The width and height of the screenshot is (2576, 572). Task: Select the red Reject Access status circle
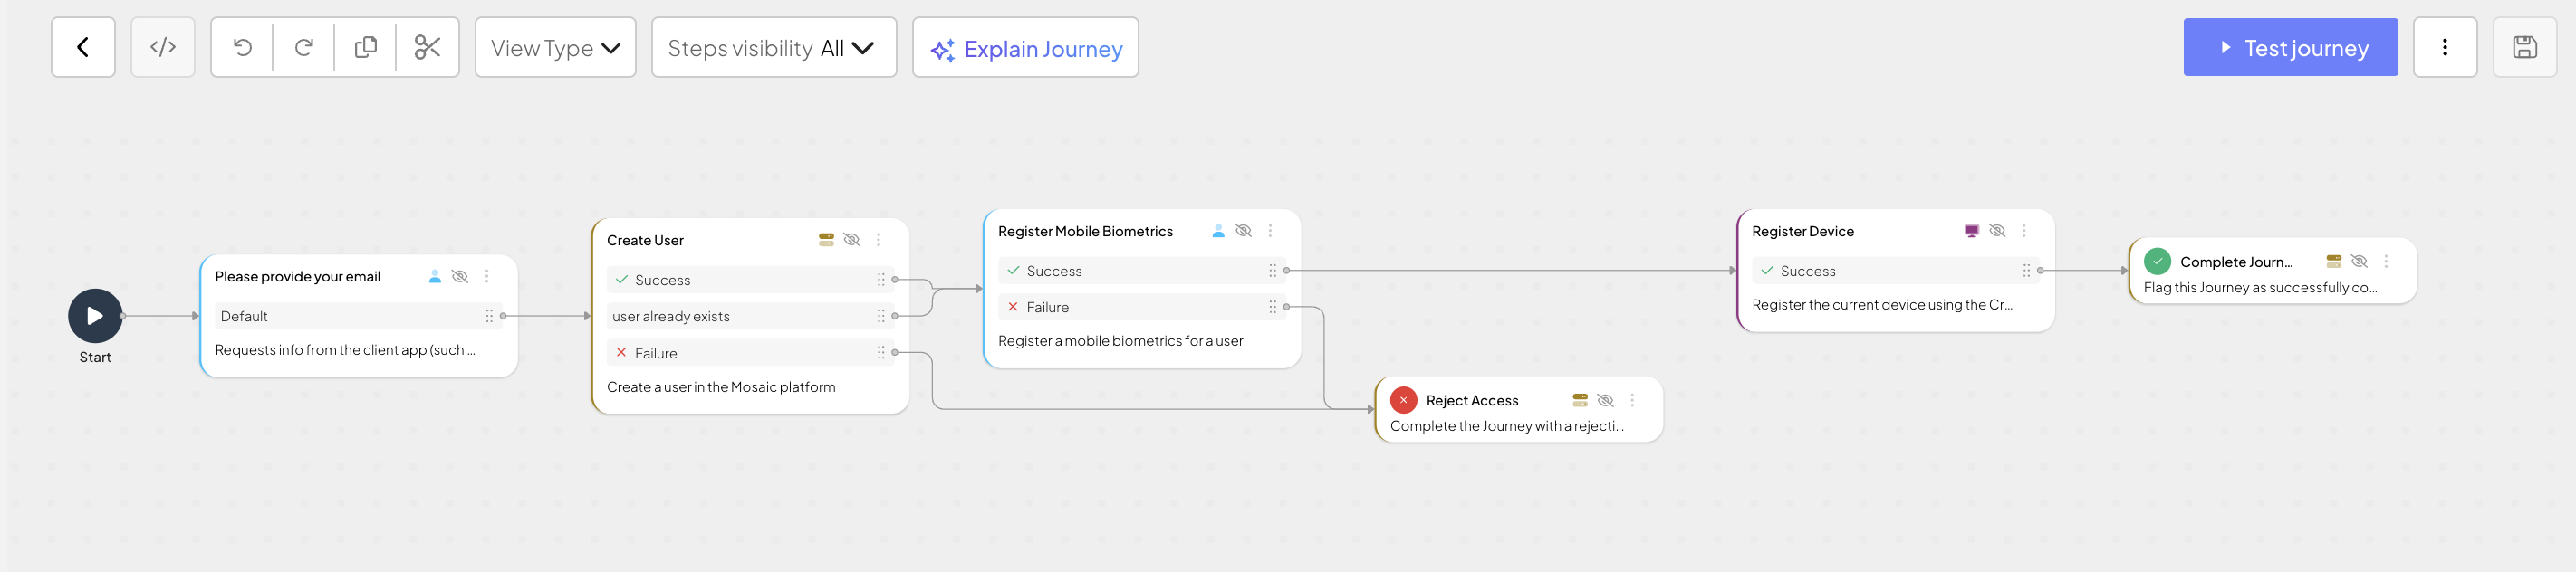click(1403, 400)
